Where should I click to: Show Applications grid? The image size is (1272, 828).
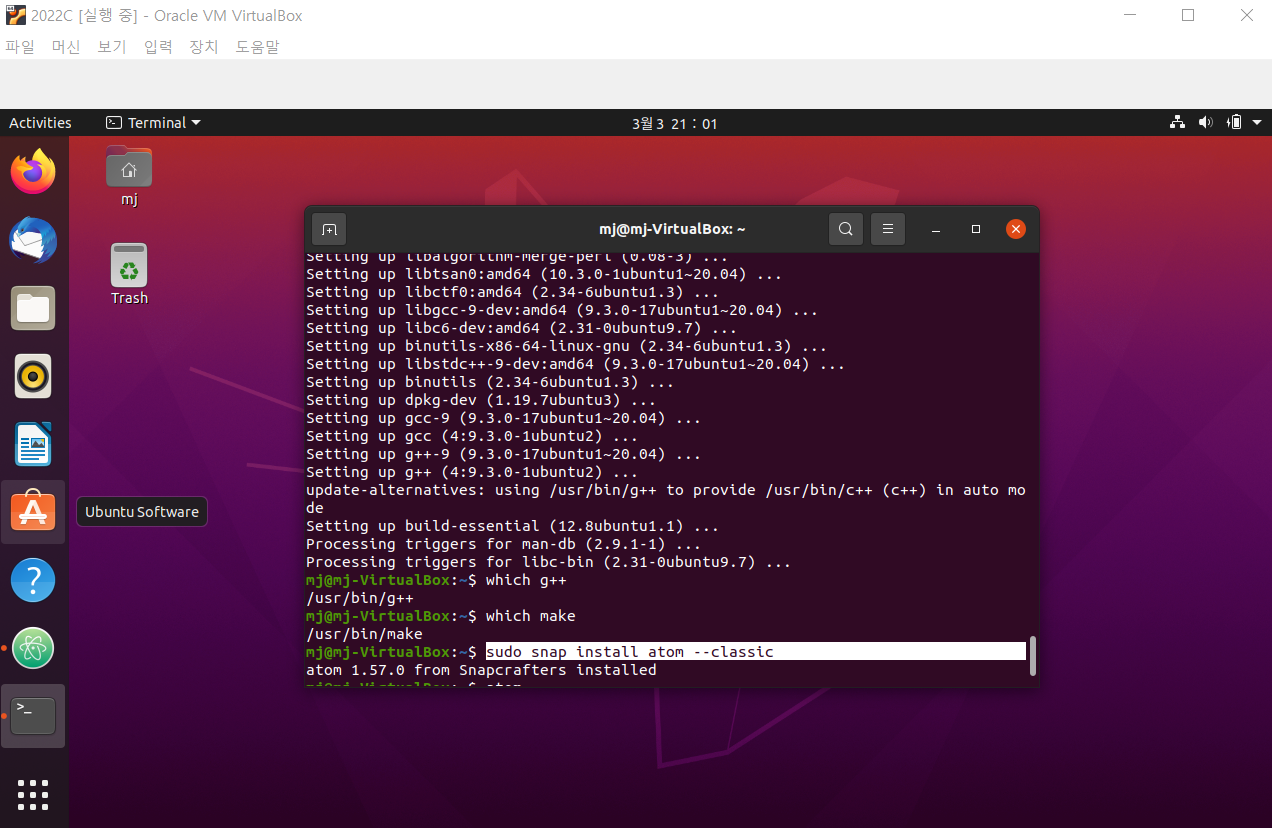[x=33, y=794]
